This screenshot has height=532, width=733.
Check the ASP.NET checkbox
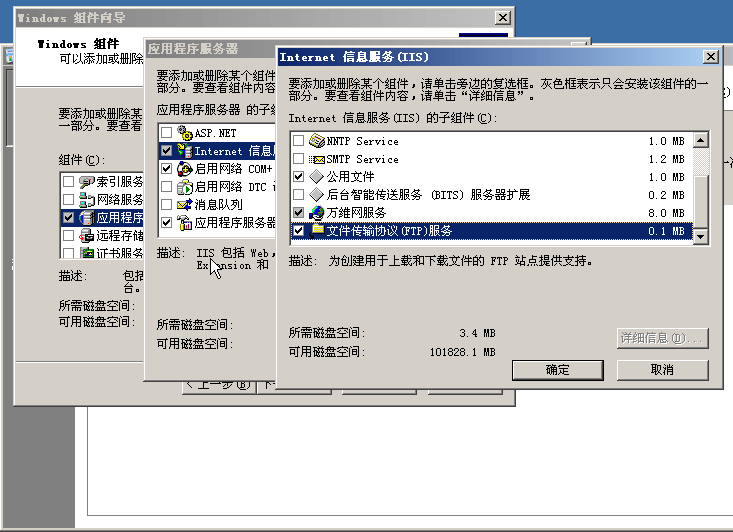tap(166, 133)
